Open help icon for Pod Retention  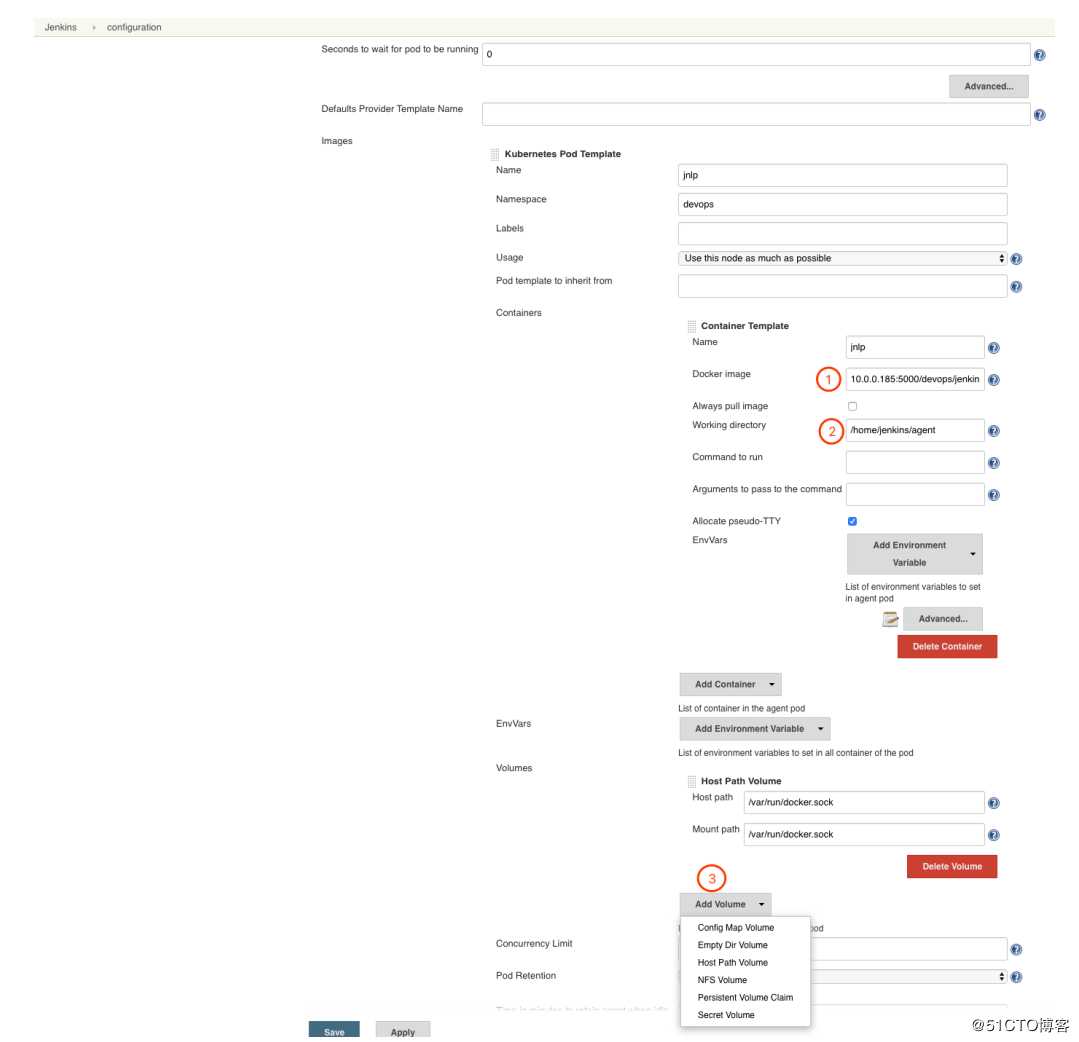pos(1016,977)
